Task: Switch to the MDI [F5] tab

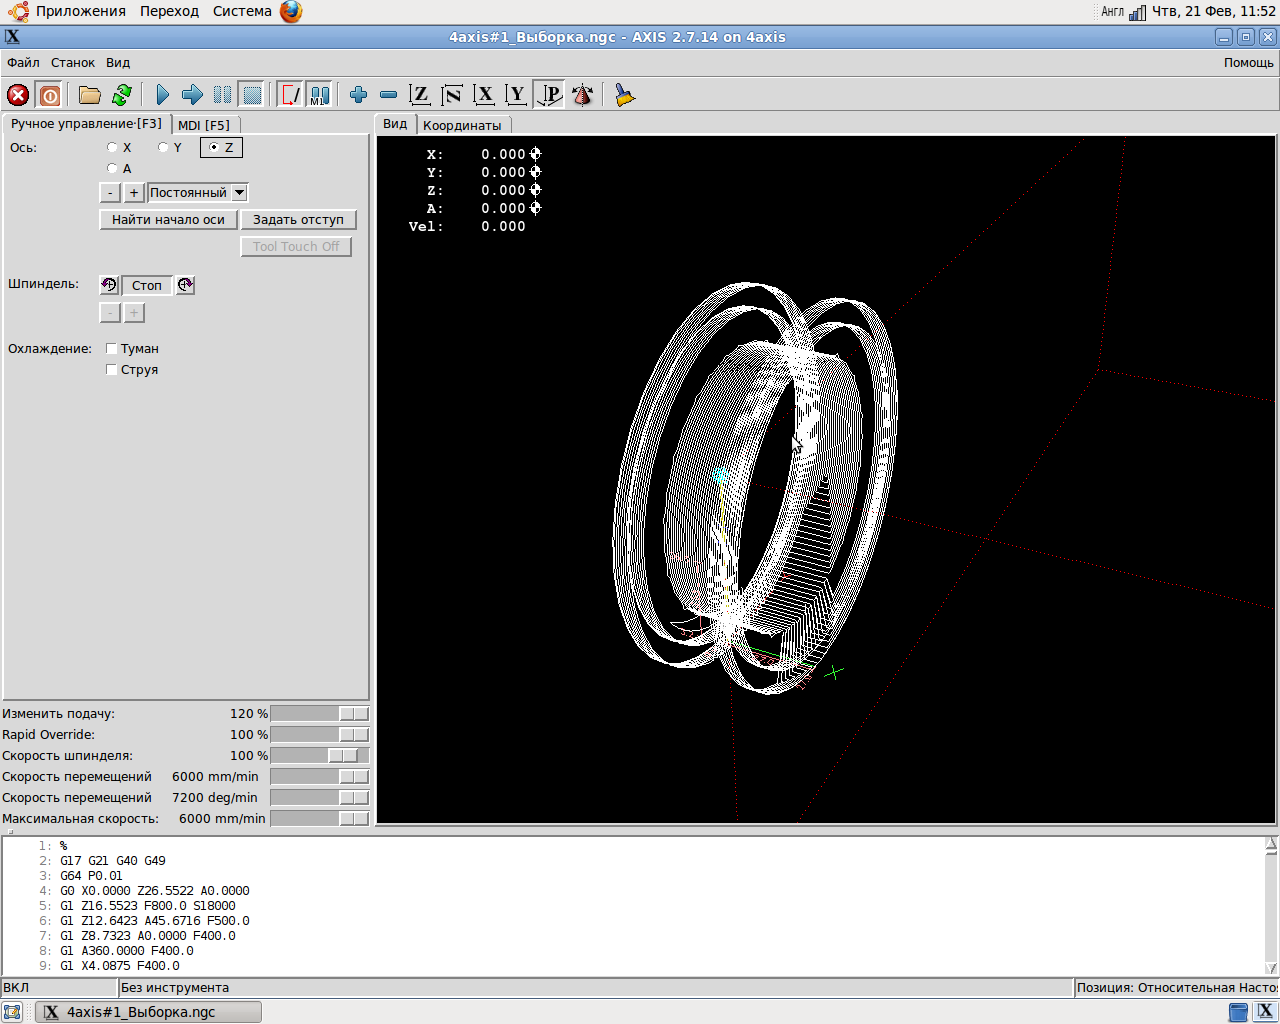Action: click(204, 125)
